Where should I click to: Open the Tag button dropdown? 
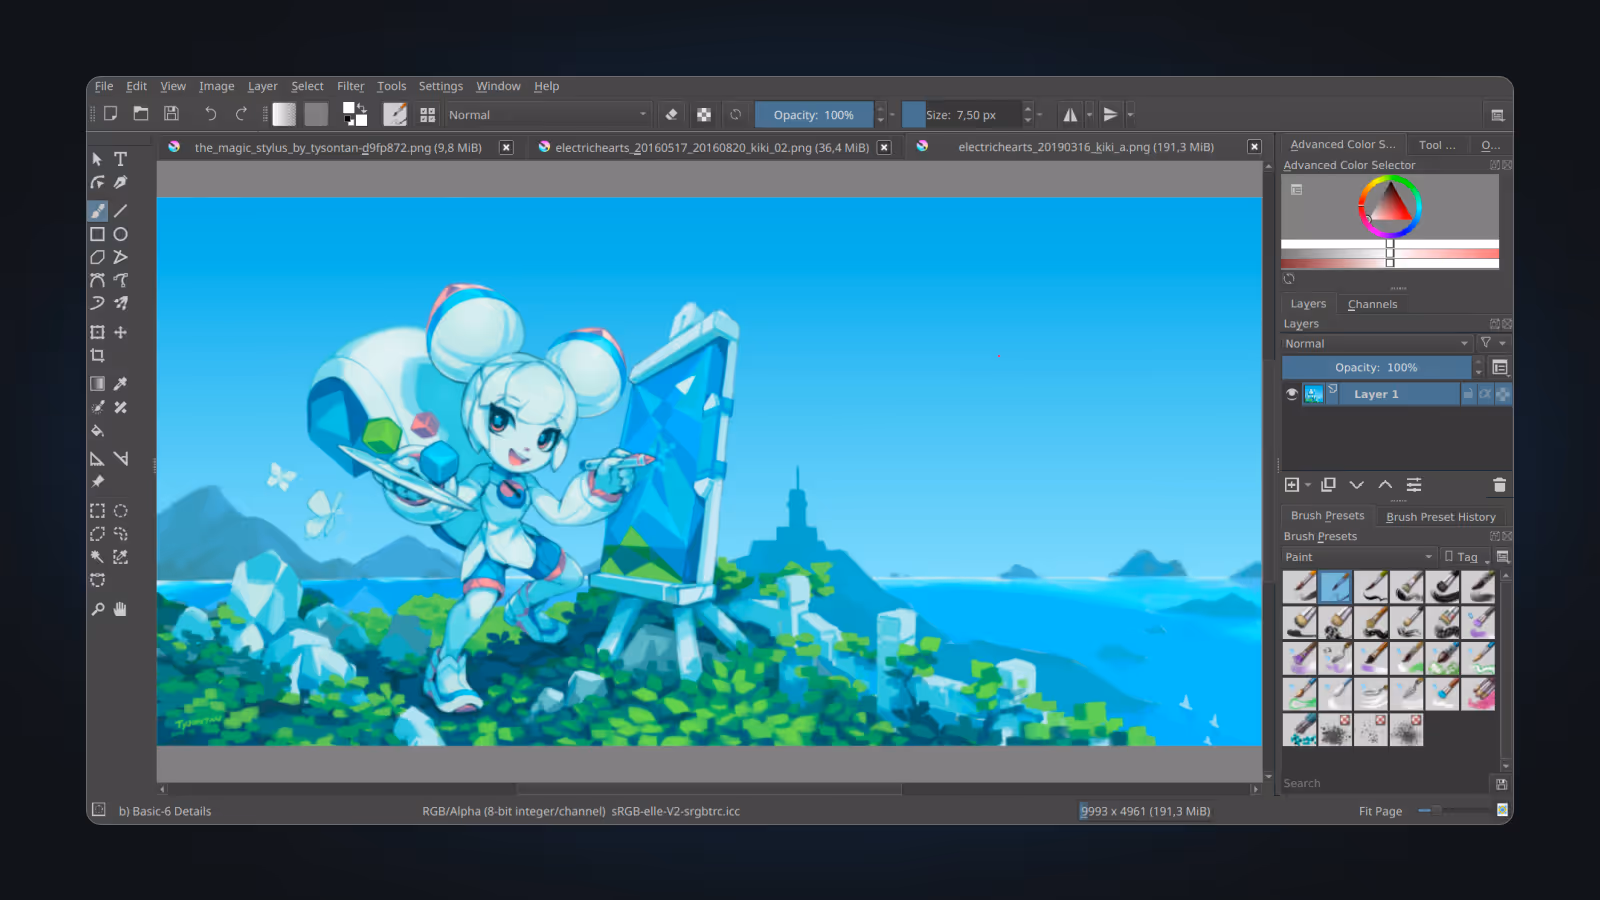(1466, 557)
